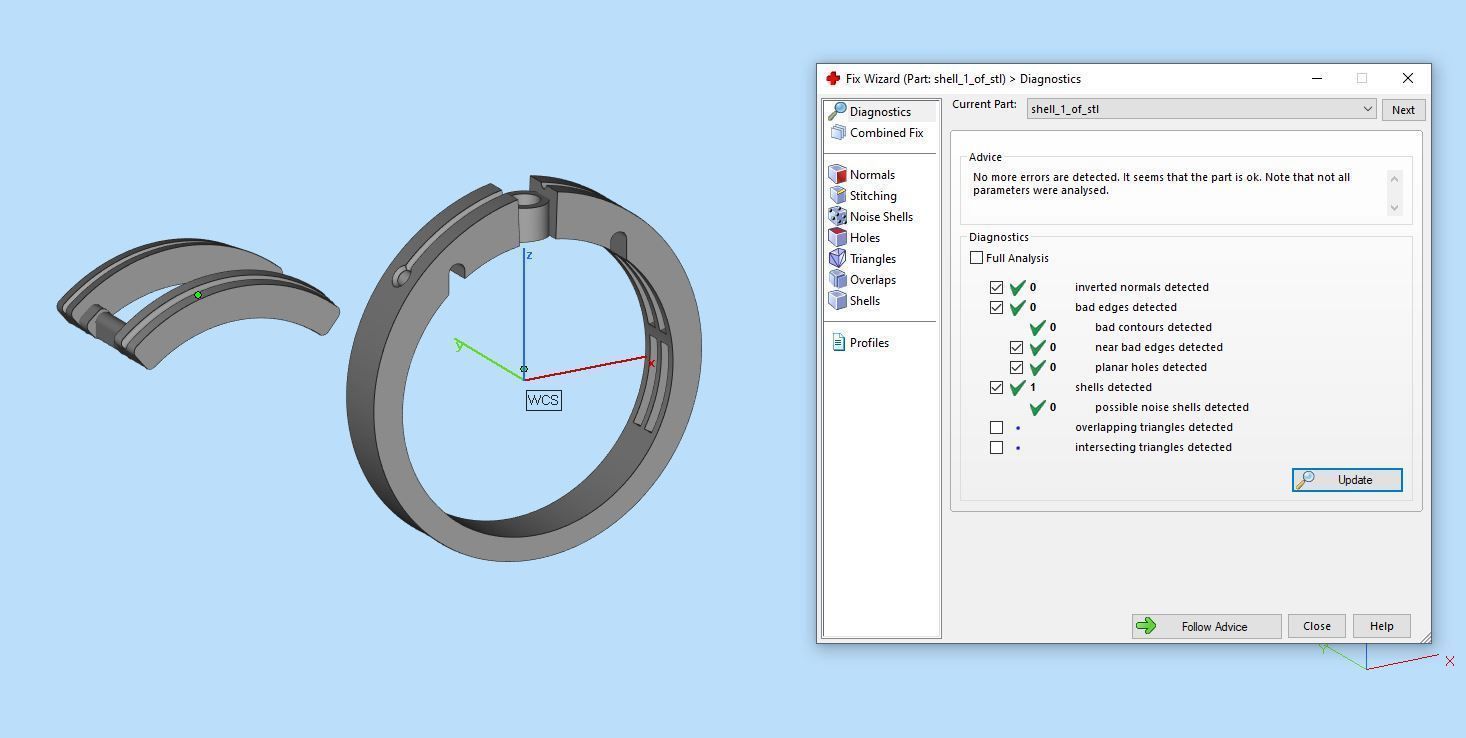Select Noise Shells in the sidebar
This screenshot has height=738, width=1466.
[870, 216]
